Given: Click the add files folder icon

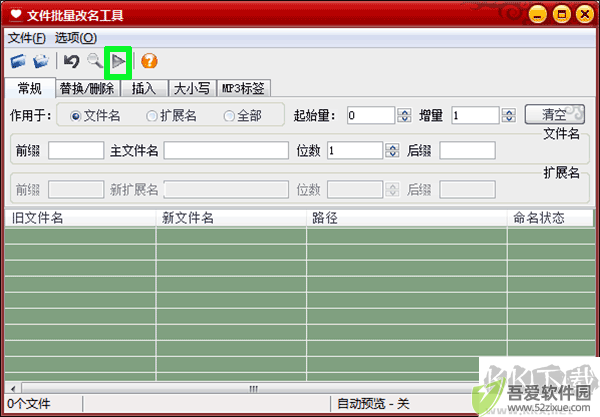Looking at the screenshot, I should pos(18,61).
